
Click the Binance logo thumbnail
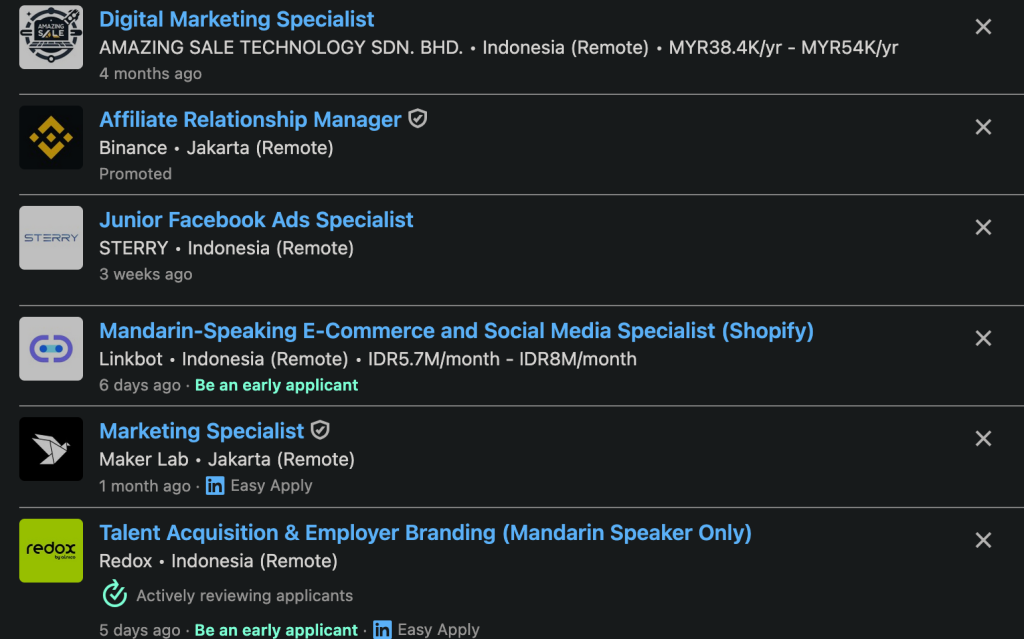pyautogui.click(x=51, y=137)
